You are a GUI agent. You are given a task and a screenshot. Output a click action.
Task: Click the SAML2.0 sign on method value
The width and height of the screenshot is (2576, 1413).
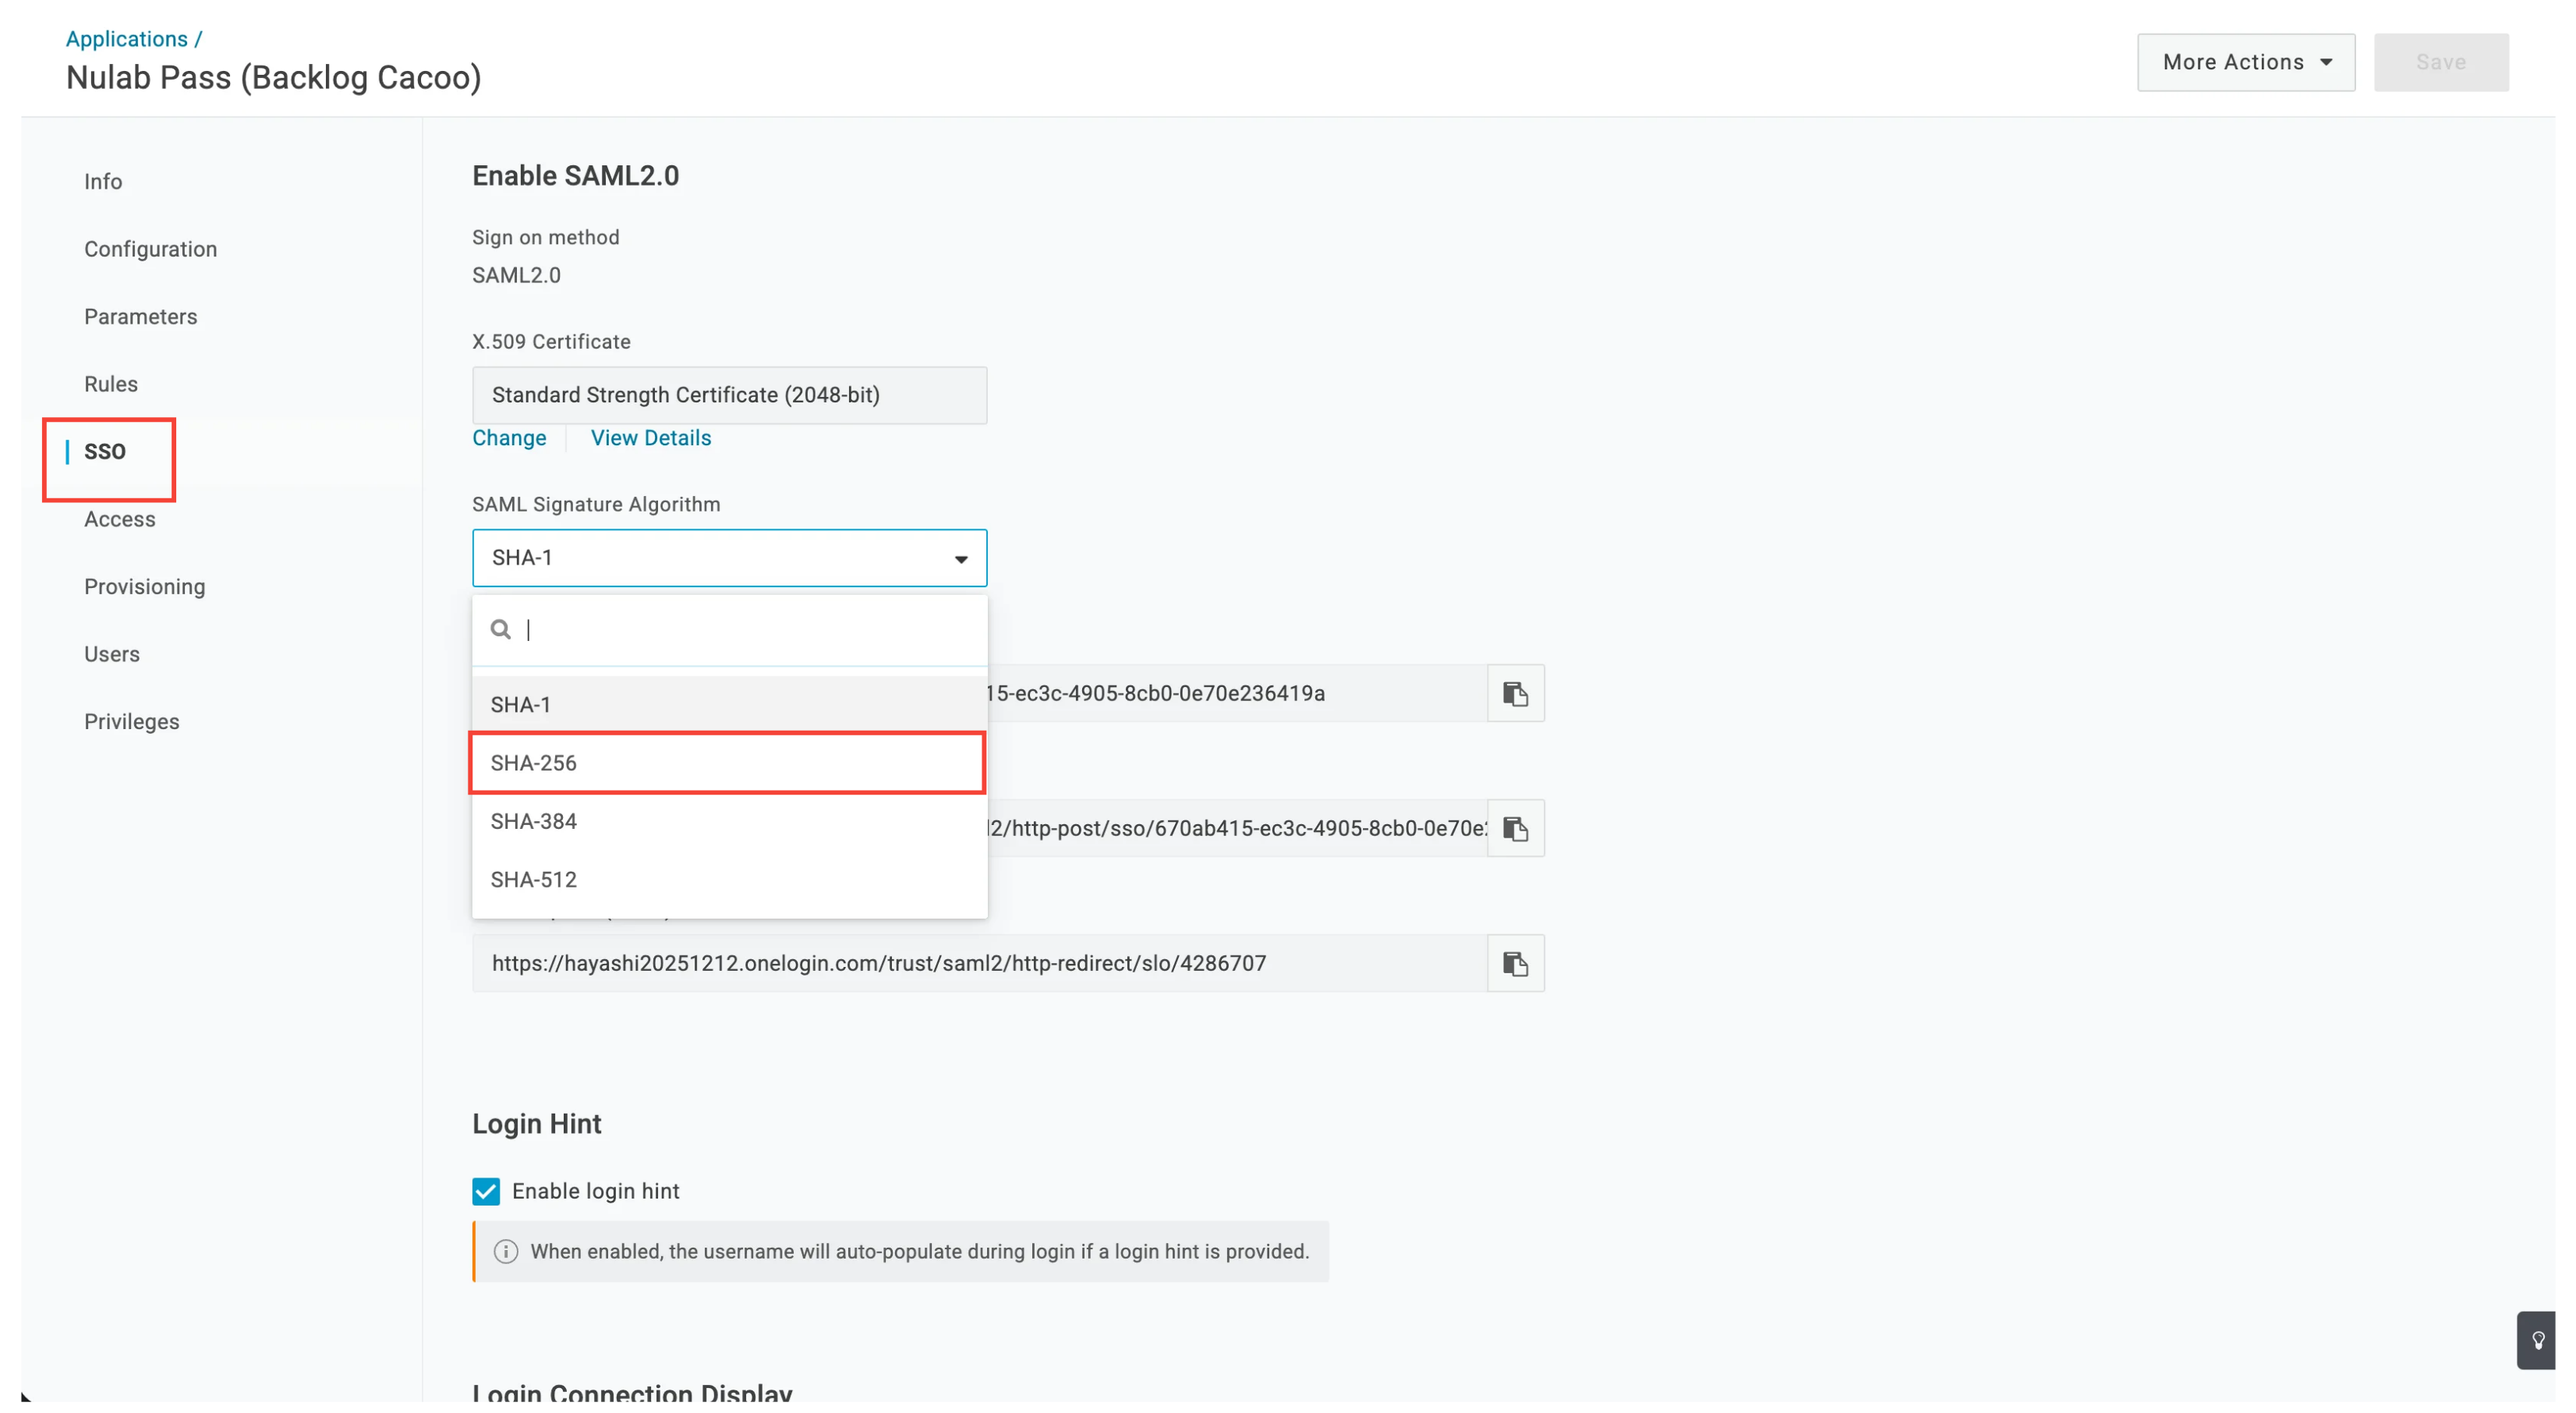516,275
